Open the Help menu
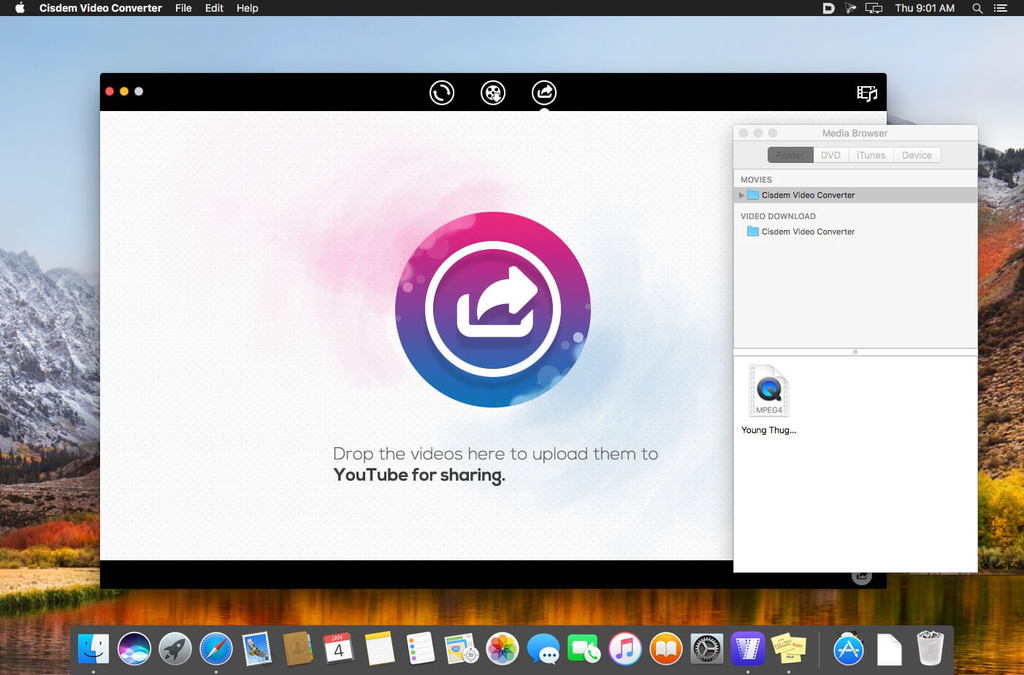Viewport: 1024px width, 675px height. (247, 8)
